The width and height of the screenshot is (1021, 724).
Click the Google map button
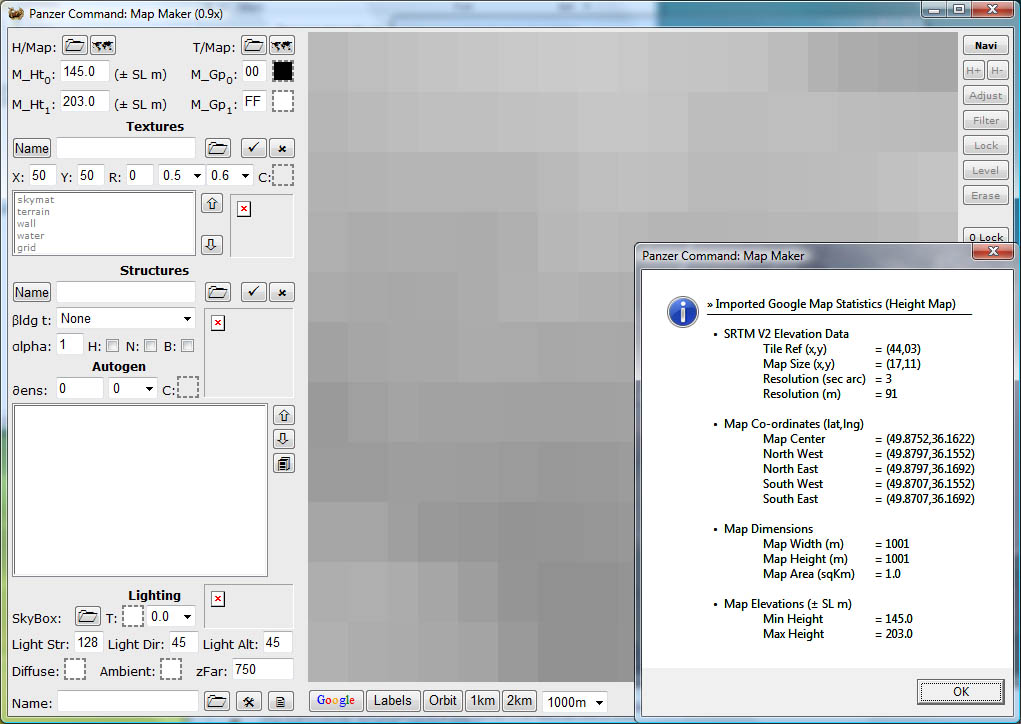click(x=336, y=701)
